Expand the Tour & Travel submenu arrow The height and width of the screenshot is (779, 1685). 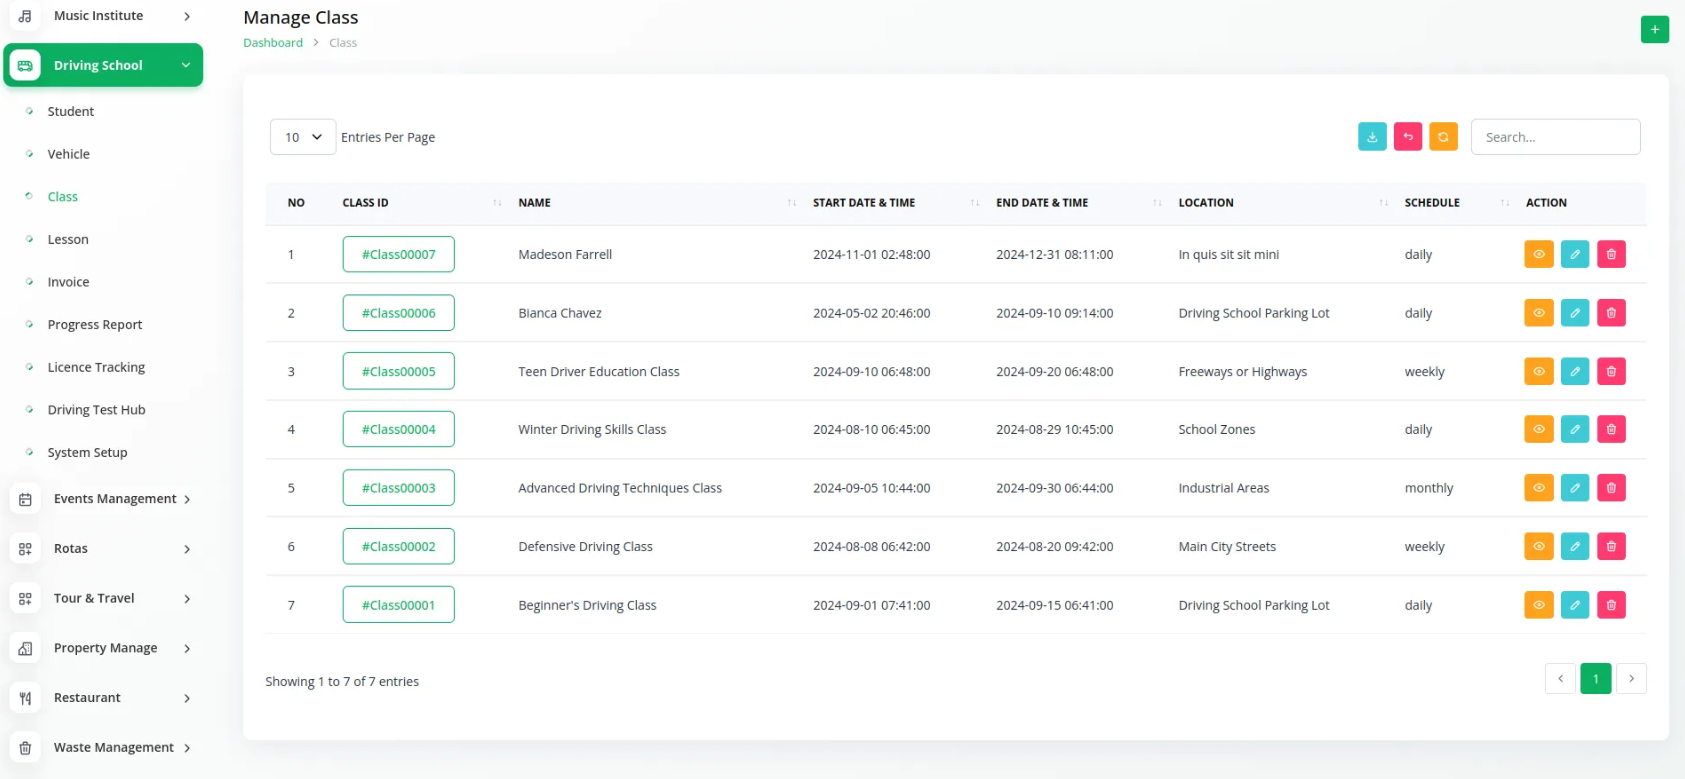point(187,599)
